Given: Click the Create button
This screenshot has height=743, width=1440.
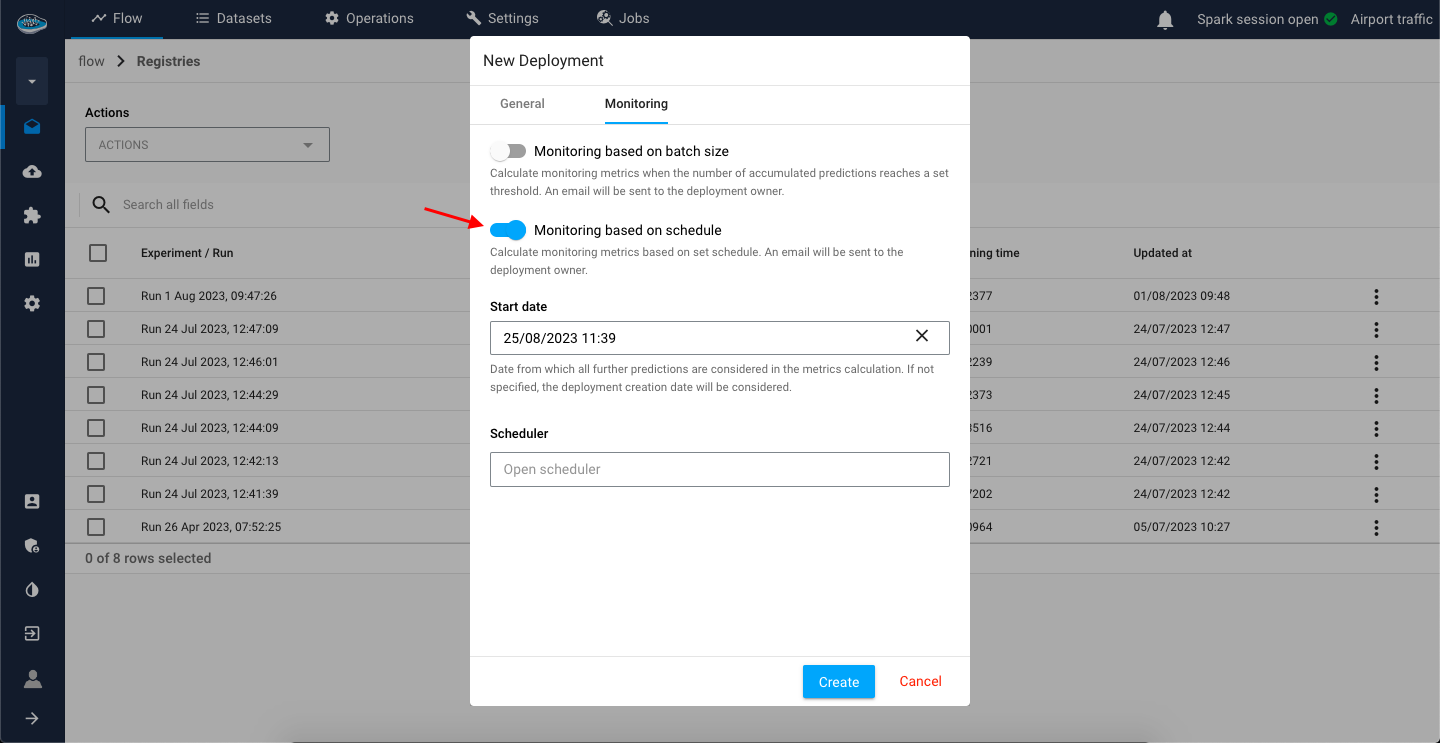Looking at the screenshot, I should click(x=838, y=682).
